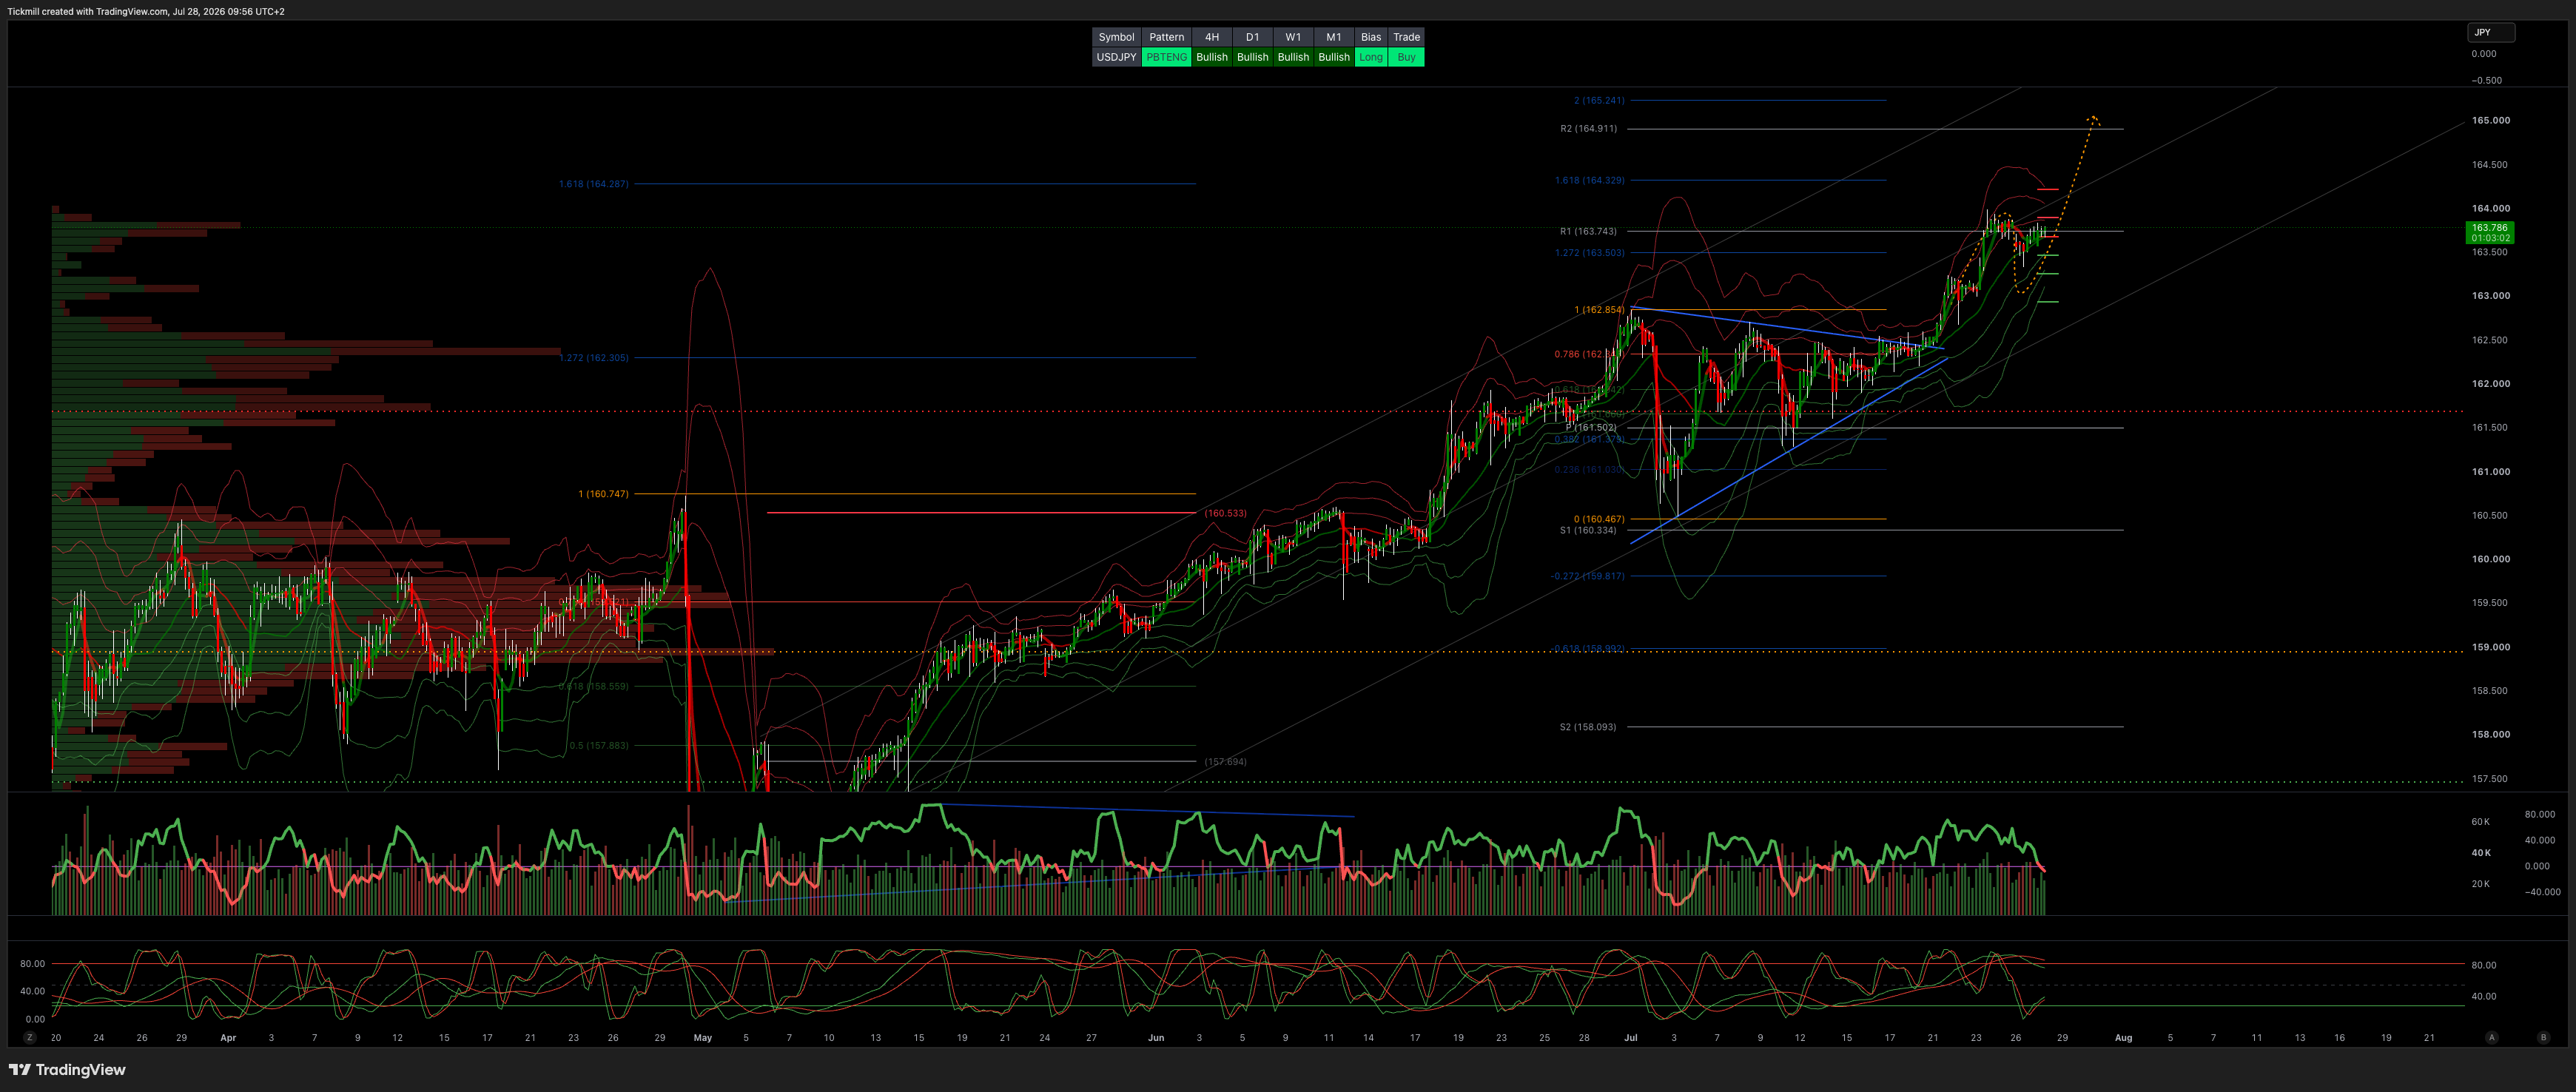Click the 1.618 (164.287) Fibonacci label
The width and height of the screenshot is (2576, 1092).
tap(594, 184)
